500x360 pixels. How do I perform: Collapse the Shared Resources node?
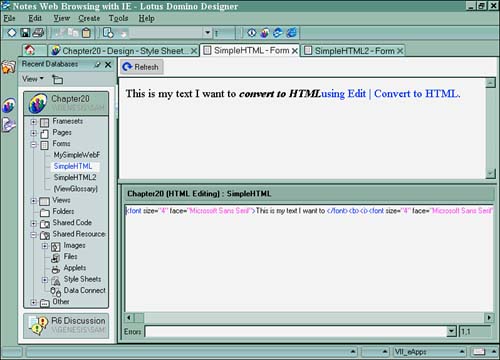coord(34,235)
